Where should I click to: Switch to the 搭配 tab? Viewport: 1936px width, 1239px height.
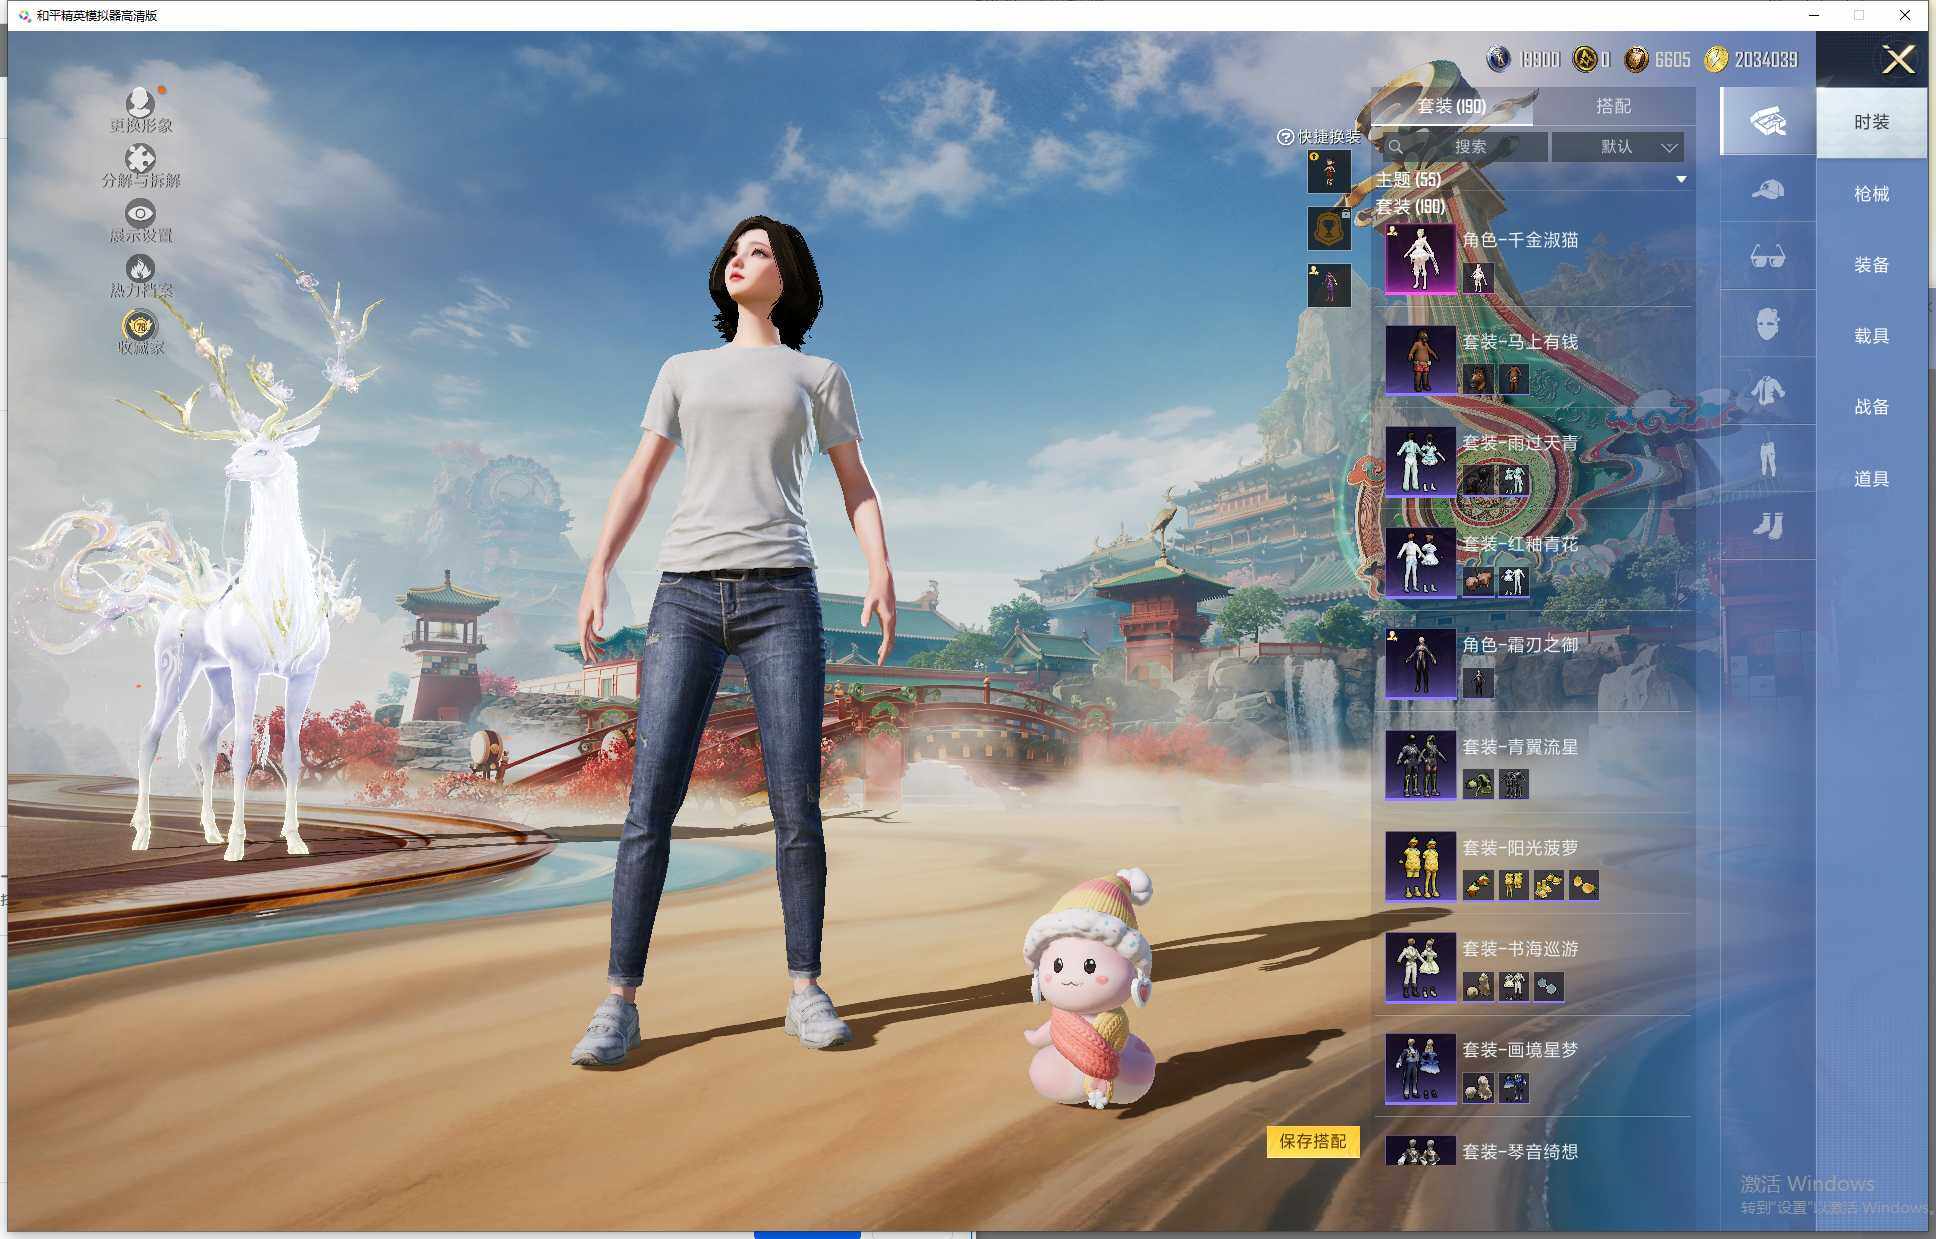coord(1612,106)
